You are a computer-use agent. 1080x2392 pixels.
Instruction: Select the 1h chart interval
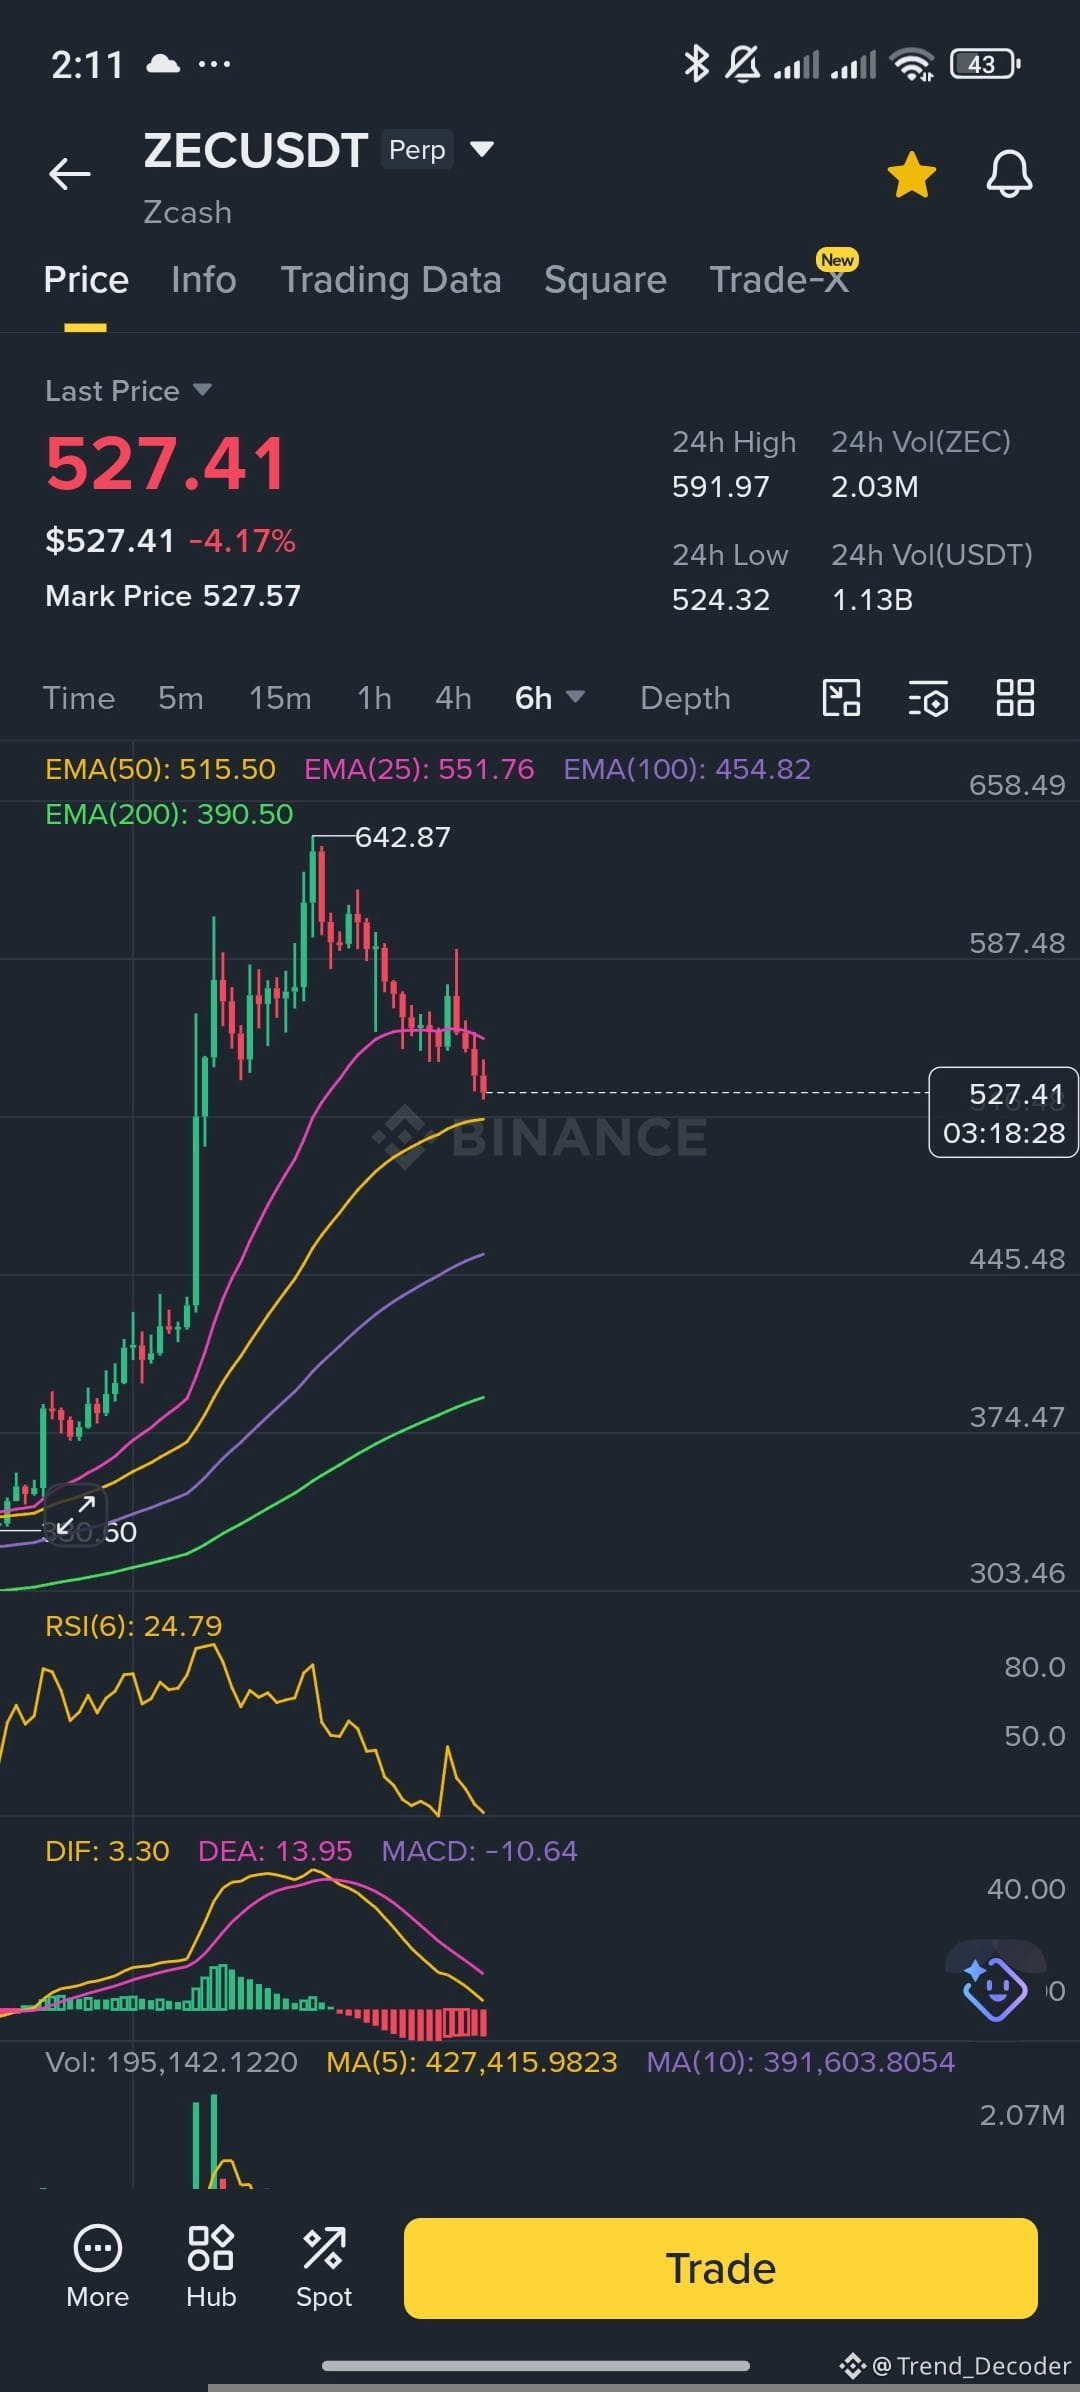coord(375,698)
